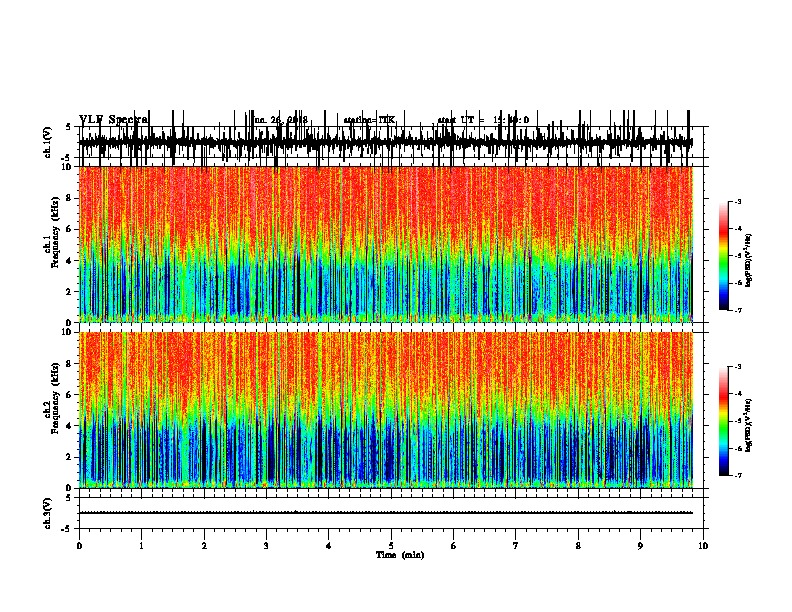This screenshot has height=612, width=792.
Task: Click the ch.2 colorbar log(PSD) unit label
Action: [x=749, y=426]
